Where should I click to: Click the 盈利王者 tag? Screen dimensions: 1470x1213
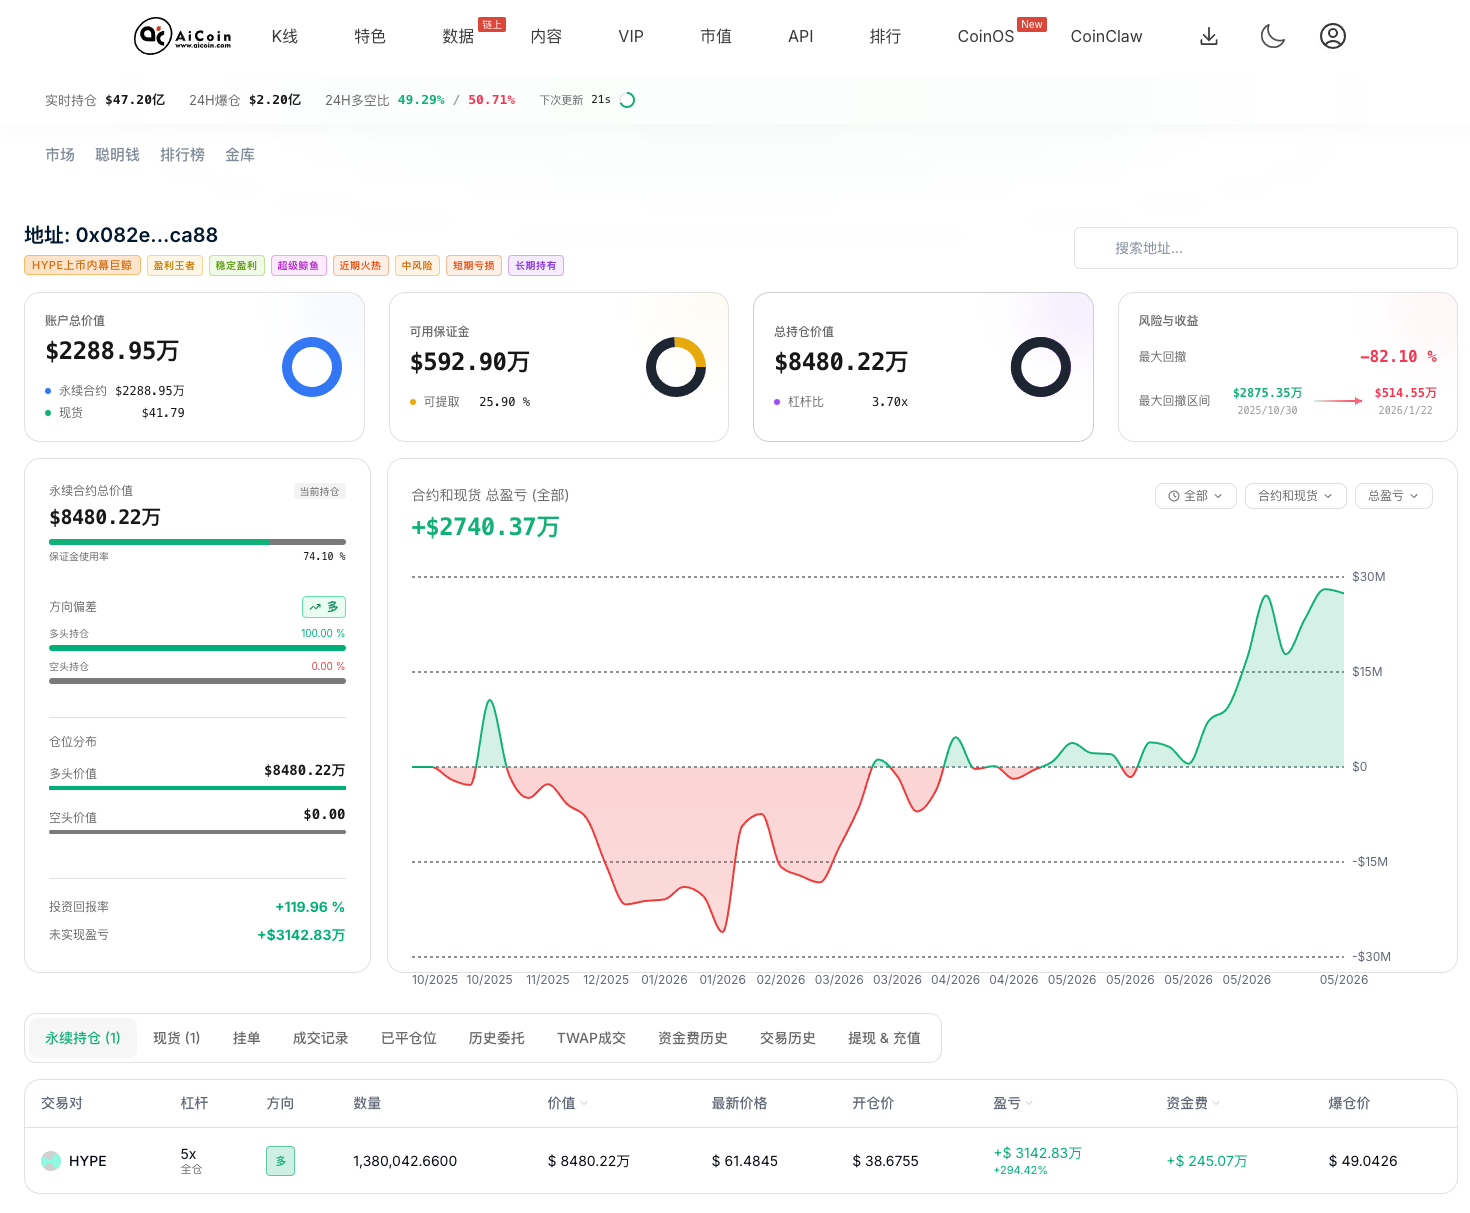click(175, 265)
